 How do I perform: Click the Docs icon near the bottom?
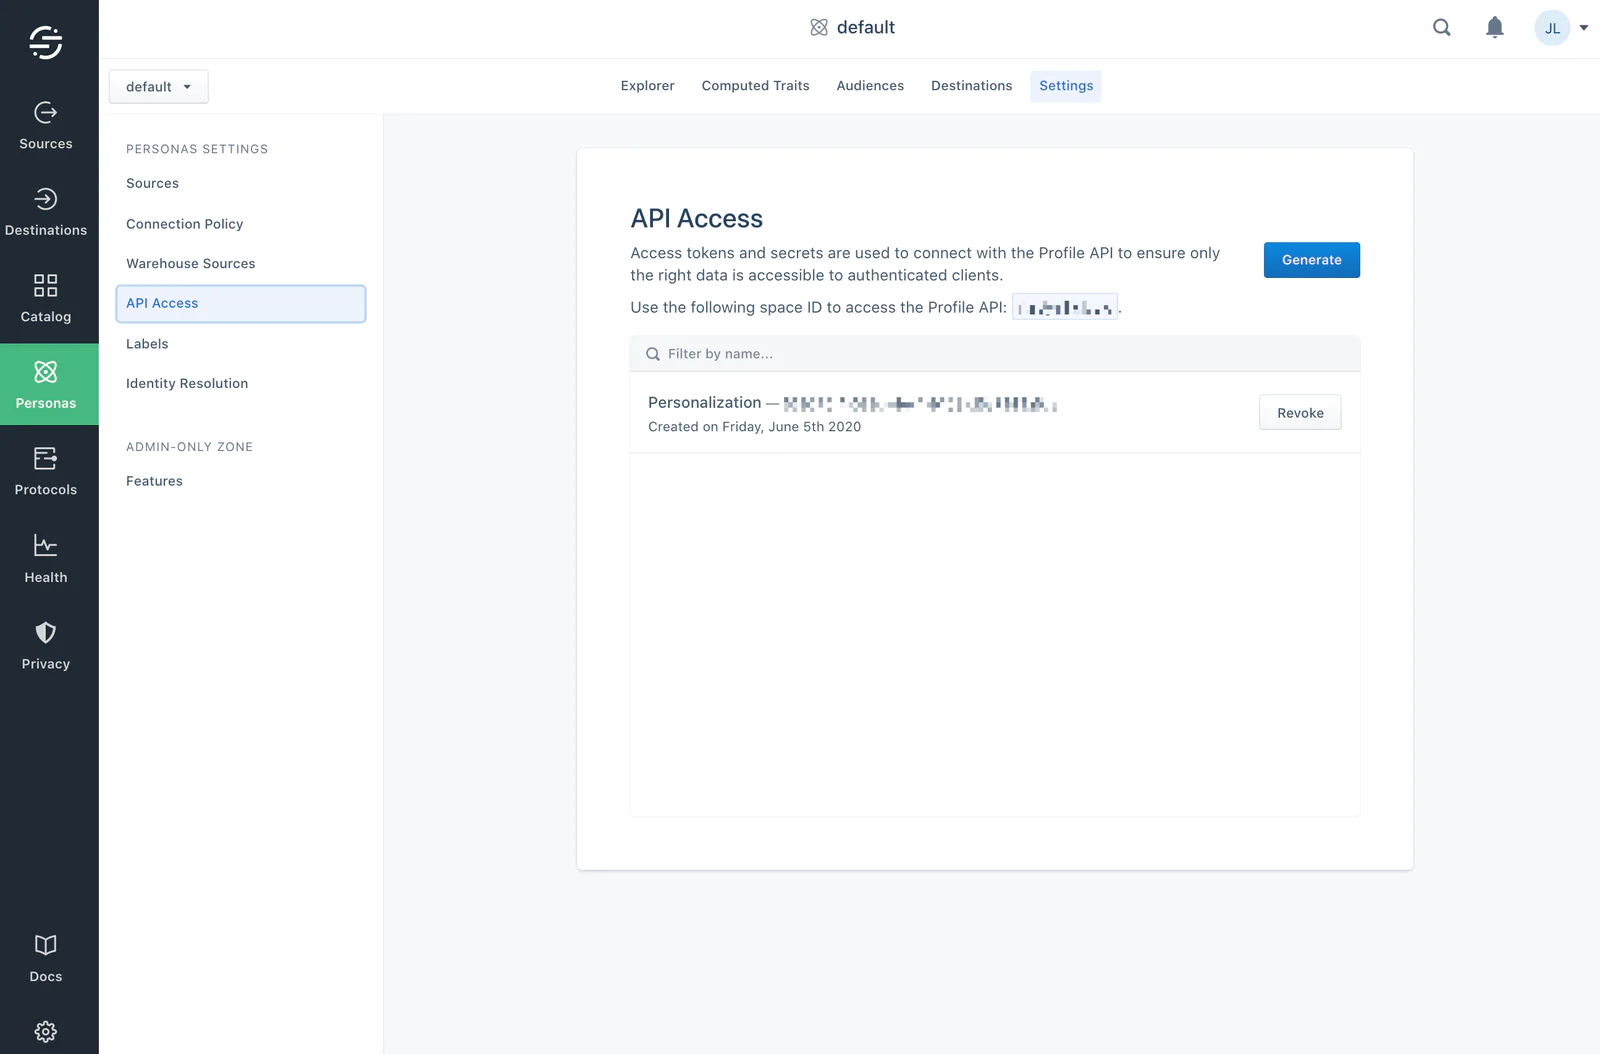click(45, 957)
